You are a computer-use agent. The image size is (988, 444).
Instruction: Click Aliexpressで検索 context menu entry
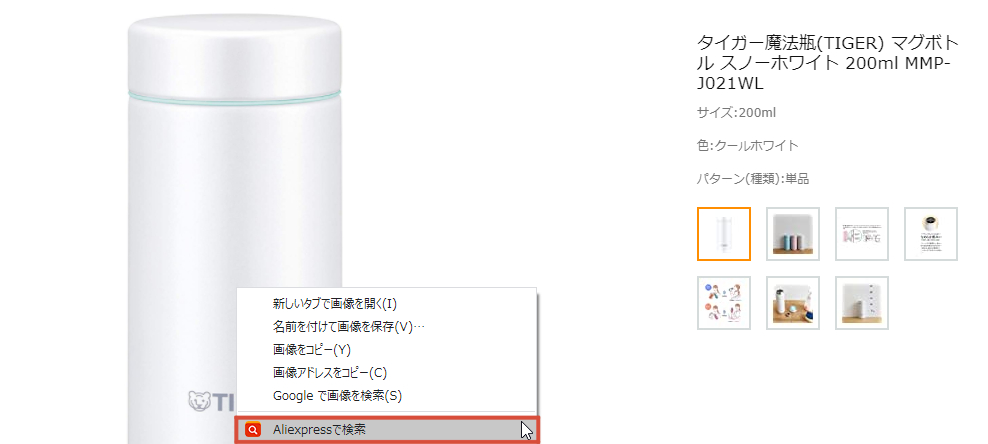pos(319,430)
